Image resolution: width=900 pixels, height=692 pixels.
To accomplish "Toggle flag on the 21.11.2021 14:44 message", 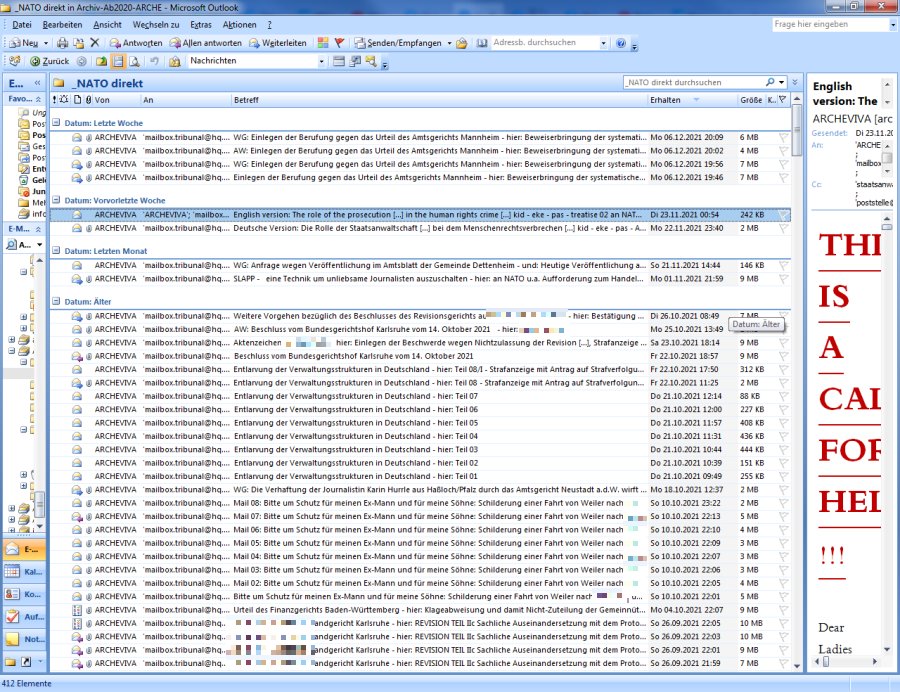I will tap(783, 266).
